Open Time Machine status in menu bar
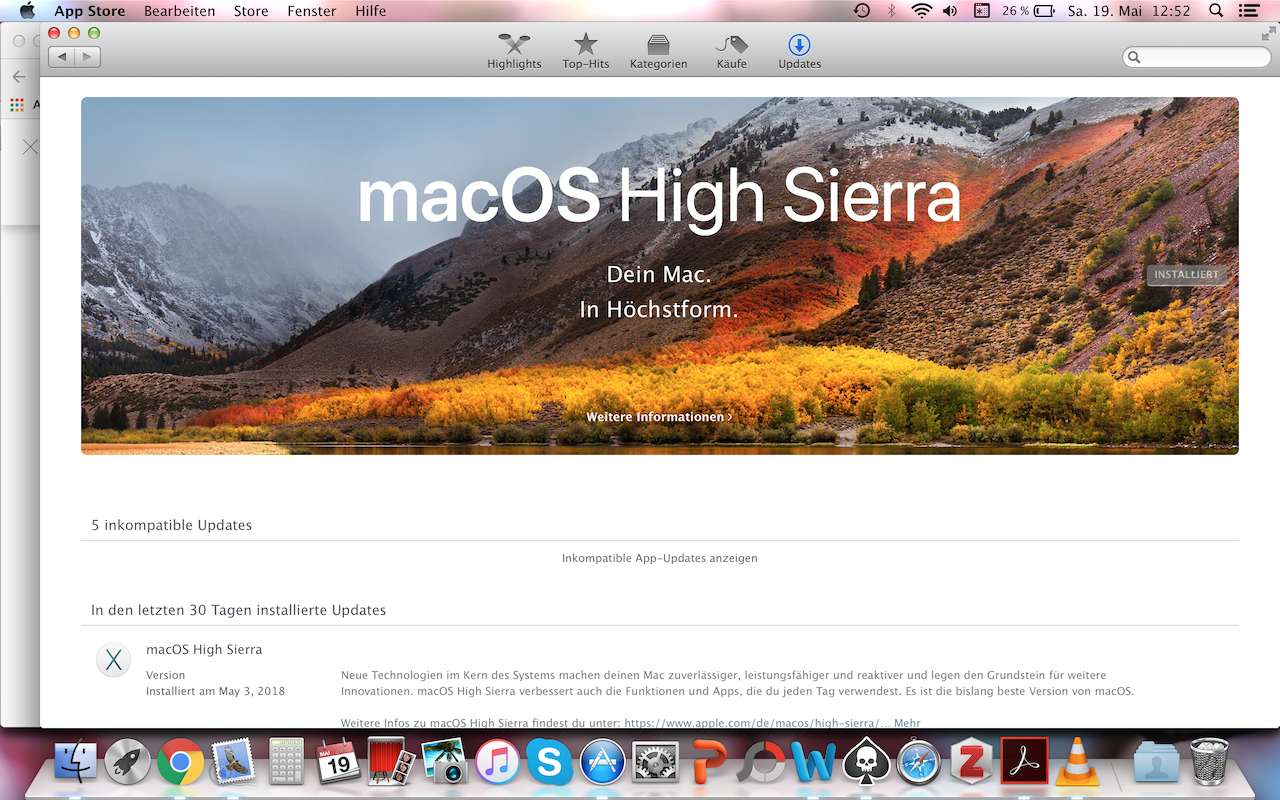 coord(862,11)
